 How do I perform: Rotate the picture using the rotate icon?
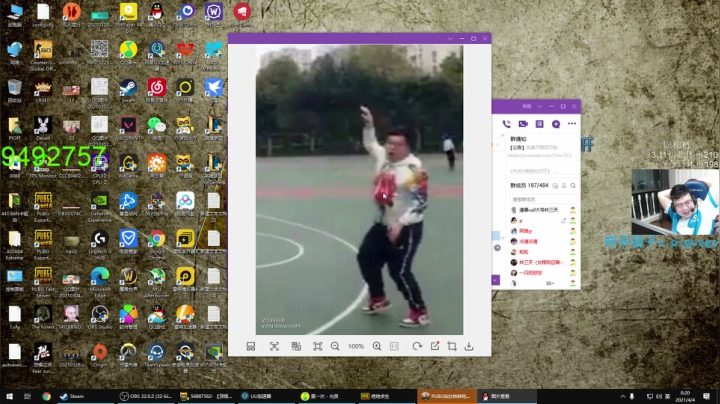(x=417, y=346)
